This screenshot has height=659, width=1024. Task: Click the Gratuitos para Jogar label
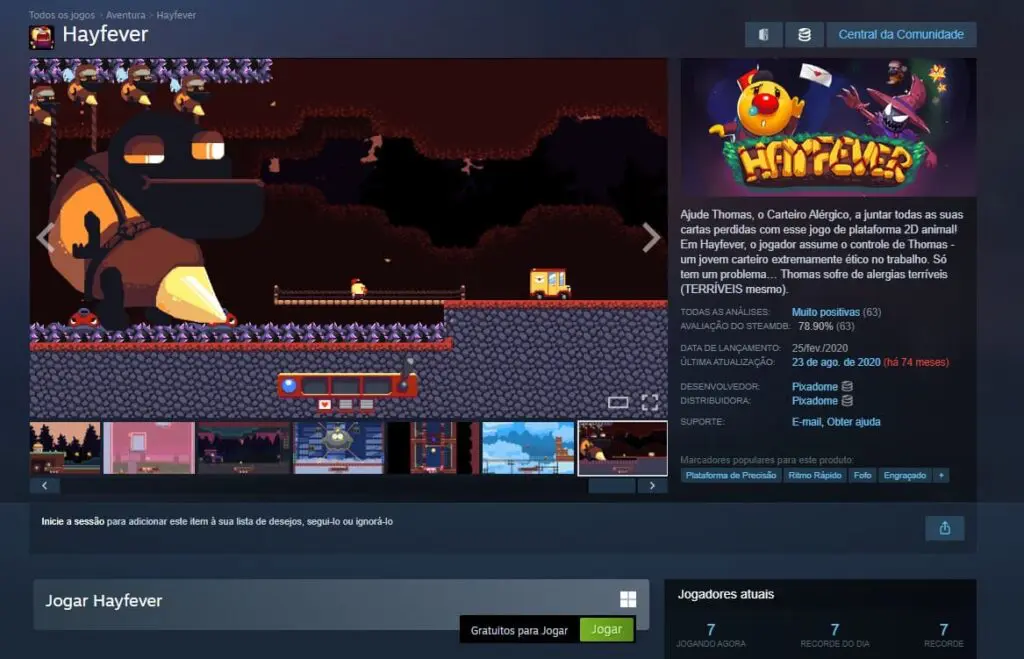[x=519, y=631]
